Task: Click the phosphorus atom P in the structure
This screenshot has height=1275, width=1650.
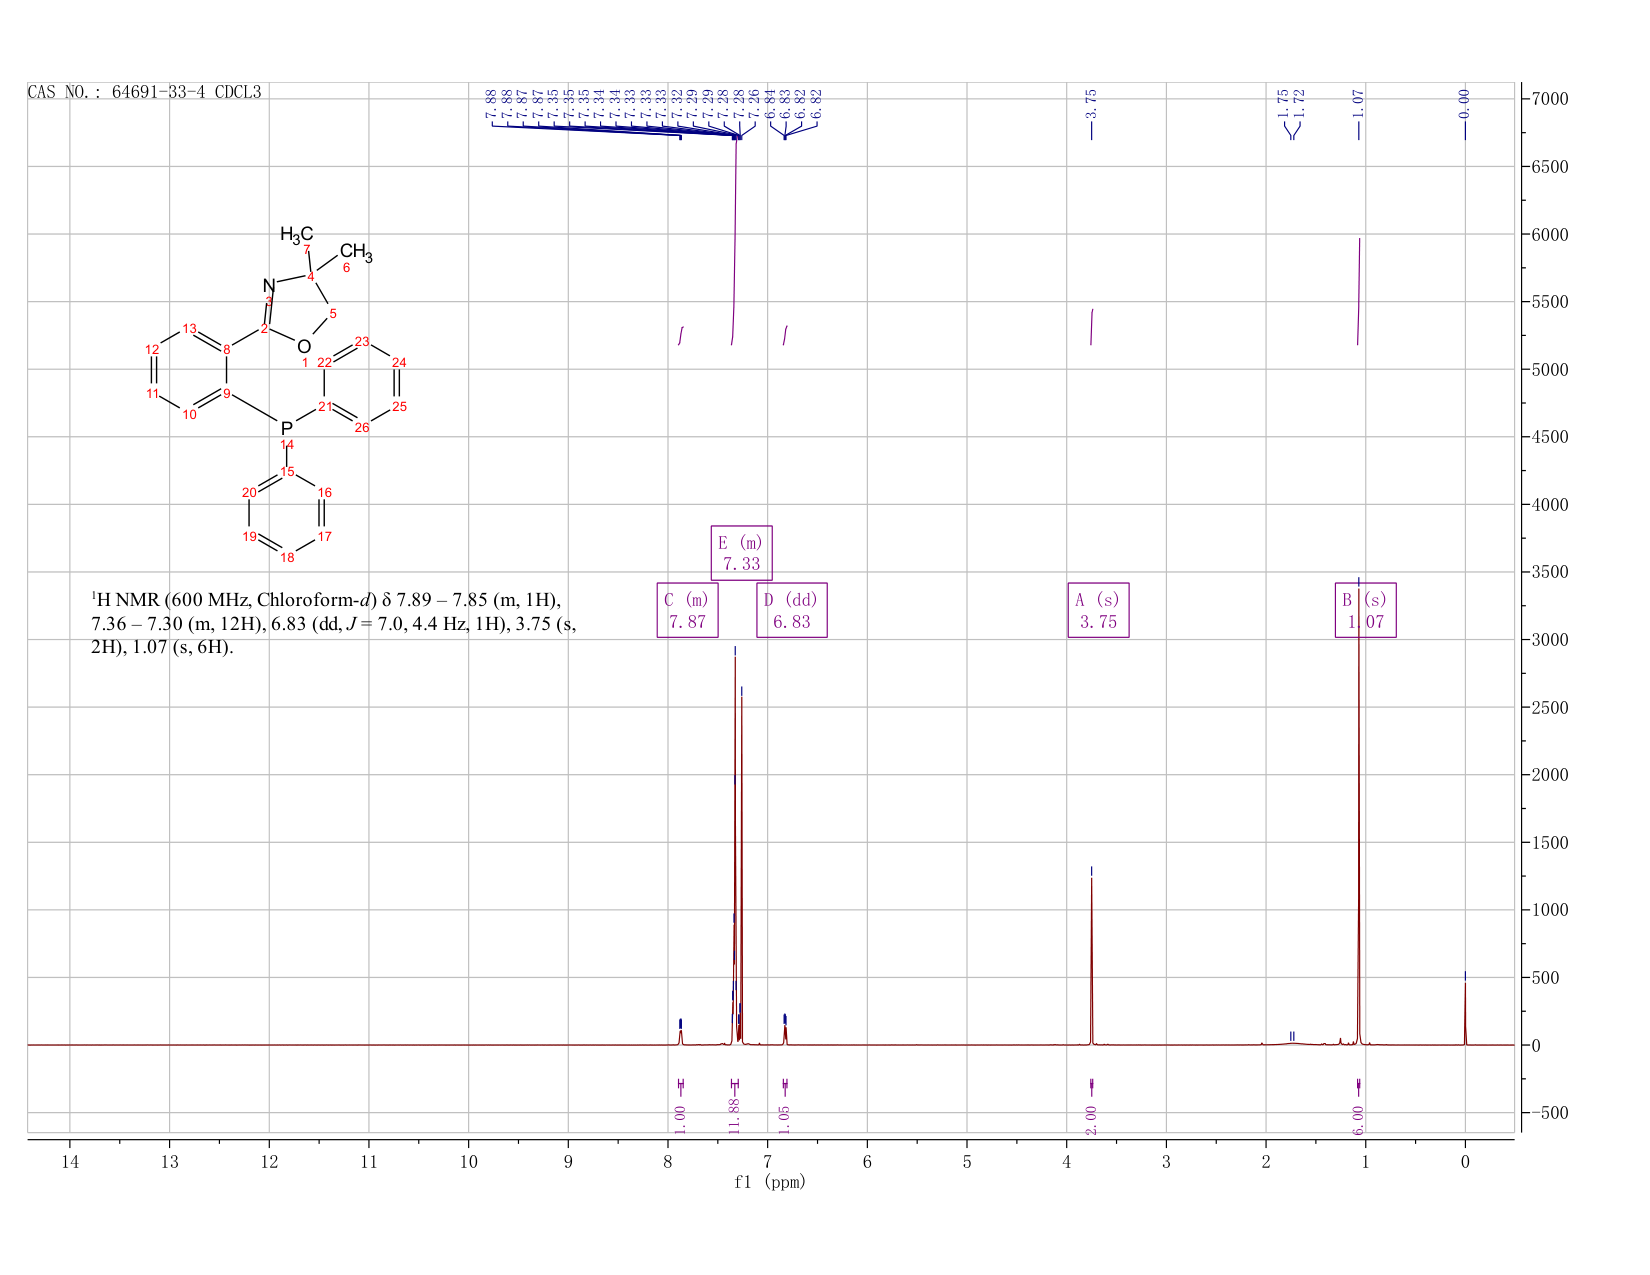Action: click(x=286, y=428)
